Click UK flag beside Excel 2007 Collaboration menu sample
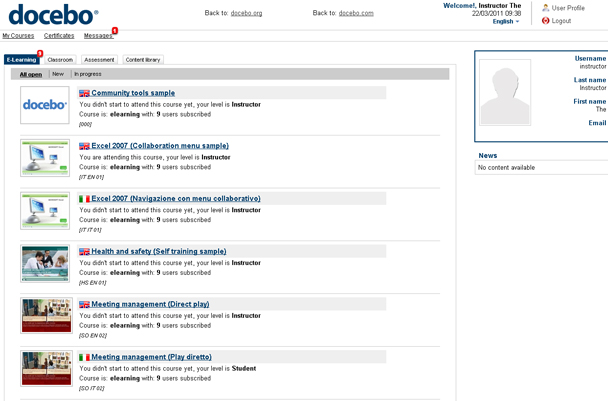The width and height of the screenshot is (608, 401). (x=84, y=146)
